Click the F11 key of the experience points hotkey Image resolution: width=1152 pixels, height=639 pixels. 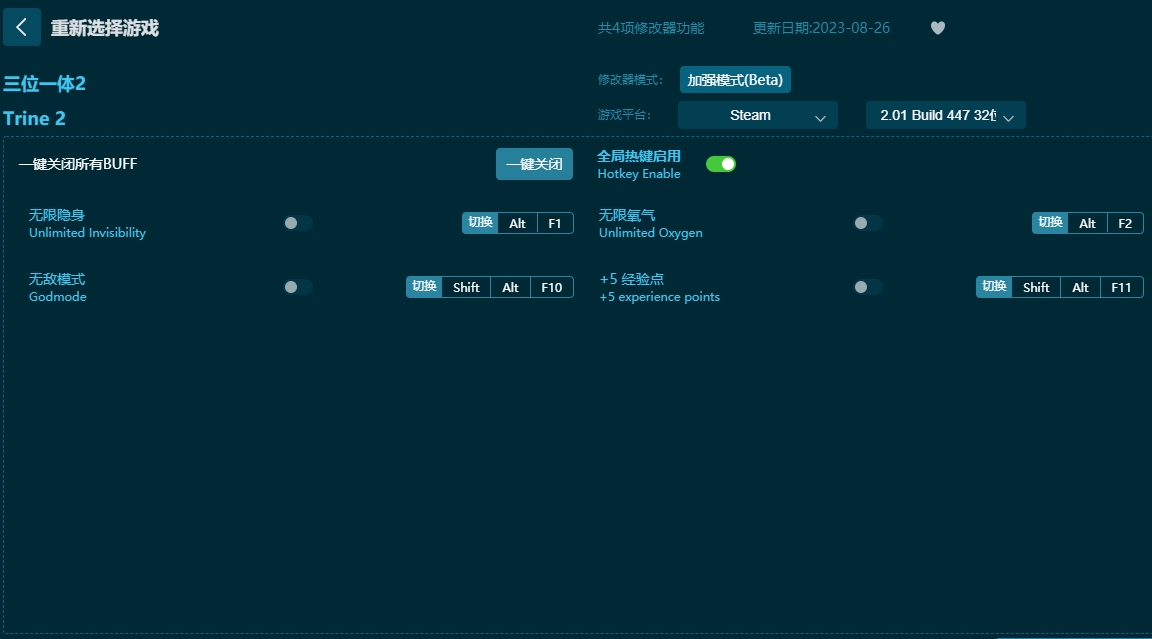point(1121,287)
